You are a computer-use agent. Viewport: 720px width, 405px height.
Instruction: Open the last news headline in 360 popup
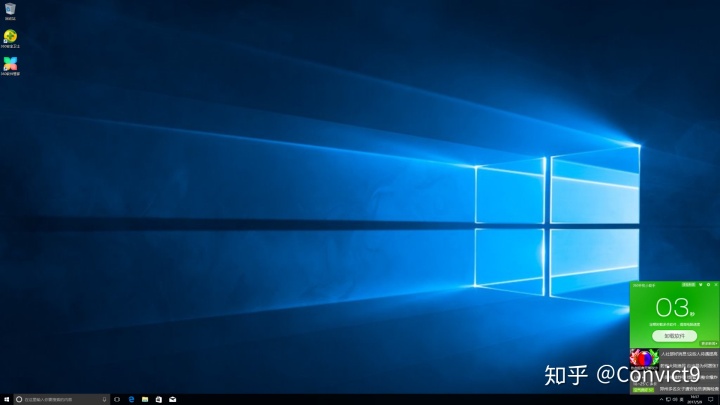tap(689, 389)
